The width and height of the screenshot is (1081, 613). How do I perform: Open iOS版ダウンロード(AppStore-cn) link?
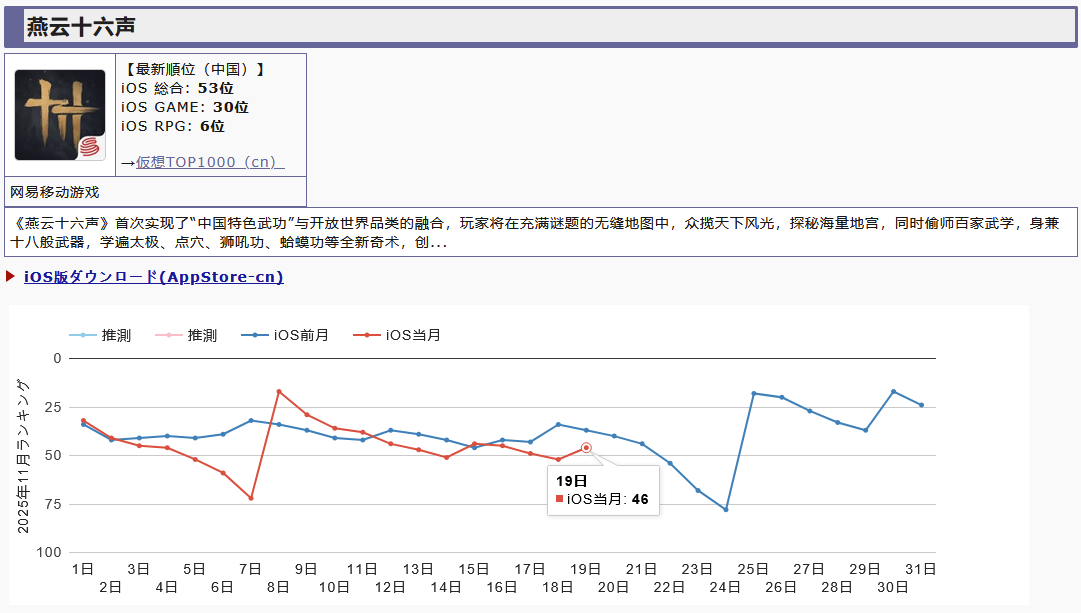point(154,277)
